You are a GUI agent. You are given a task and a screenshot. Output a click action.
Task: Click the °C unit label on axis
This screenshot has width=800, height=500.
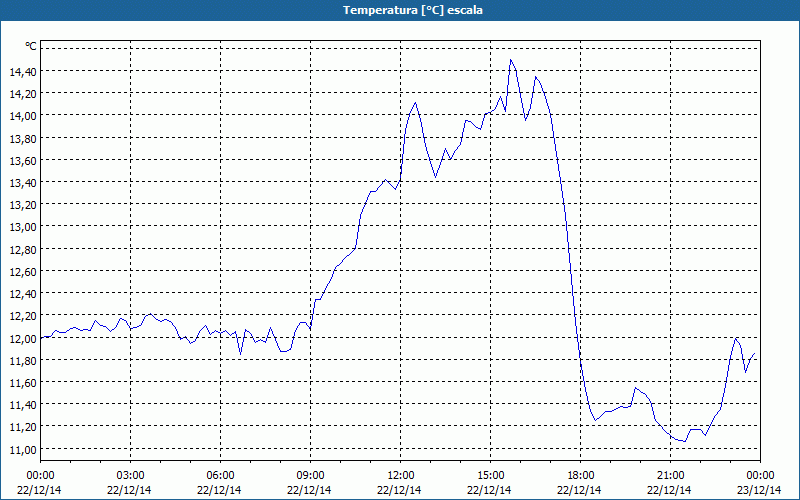[31, 46]
